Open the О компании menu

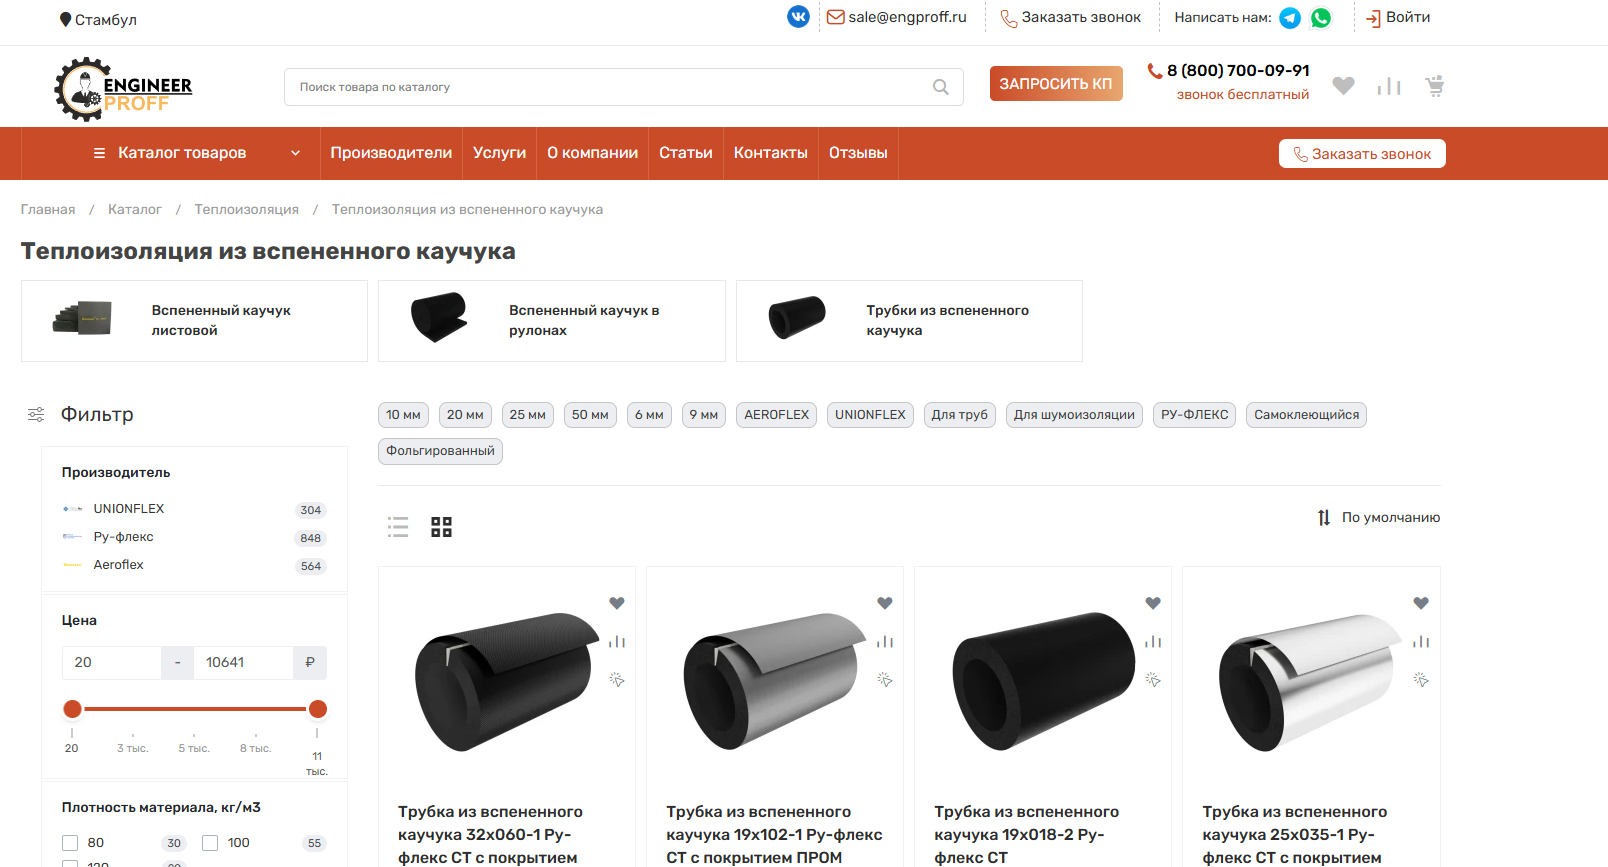pos(592,153)
